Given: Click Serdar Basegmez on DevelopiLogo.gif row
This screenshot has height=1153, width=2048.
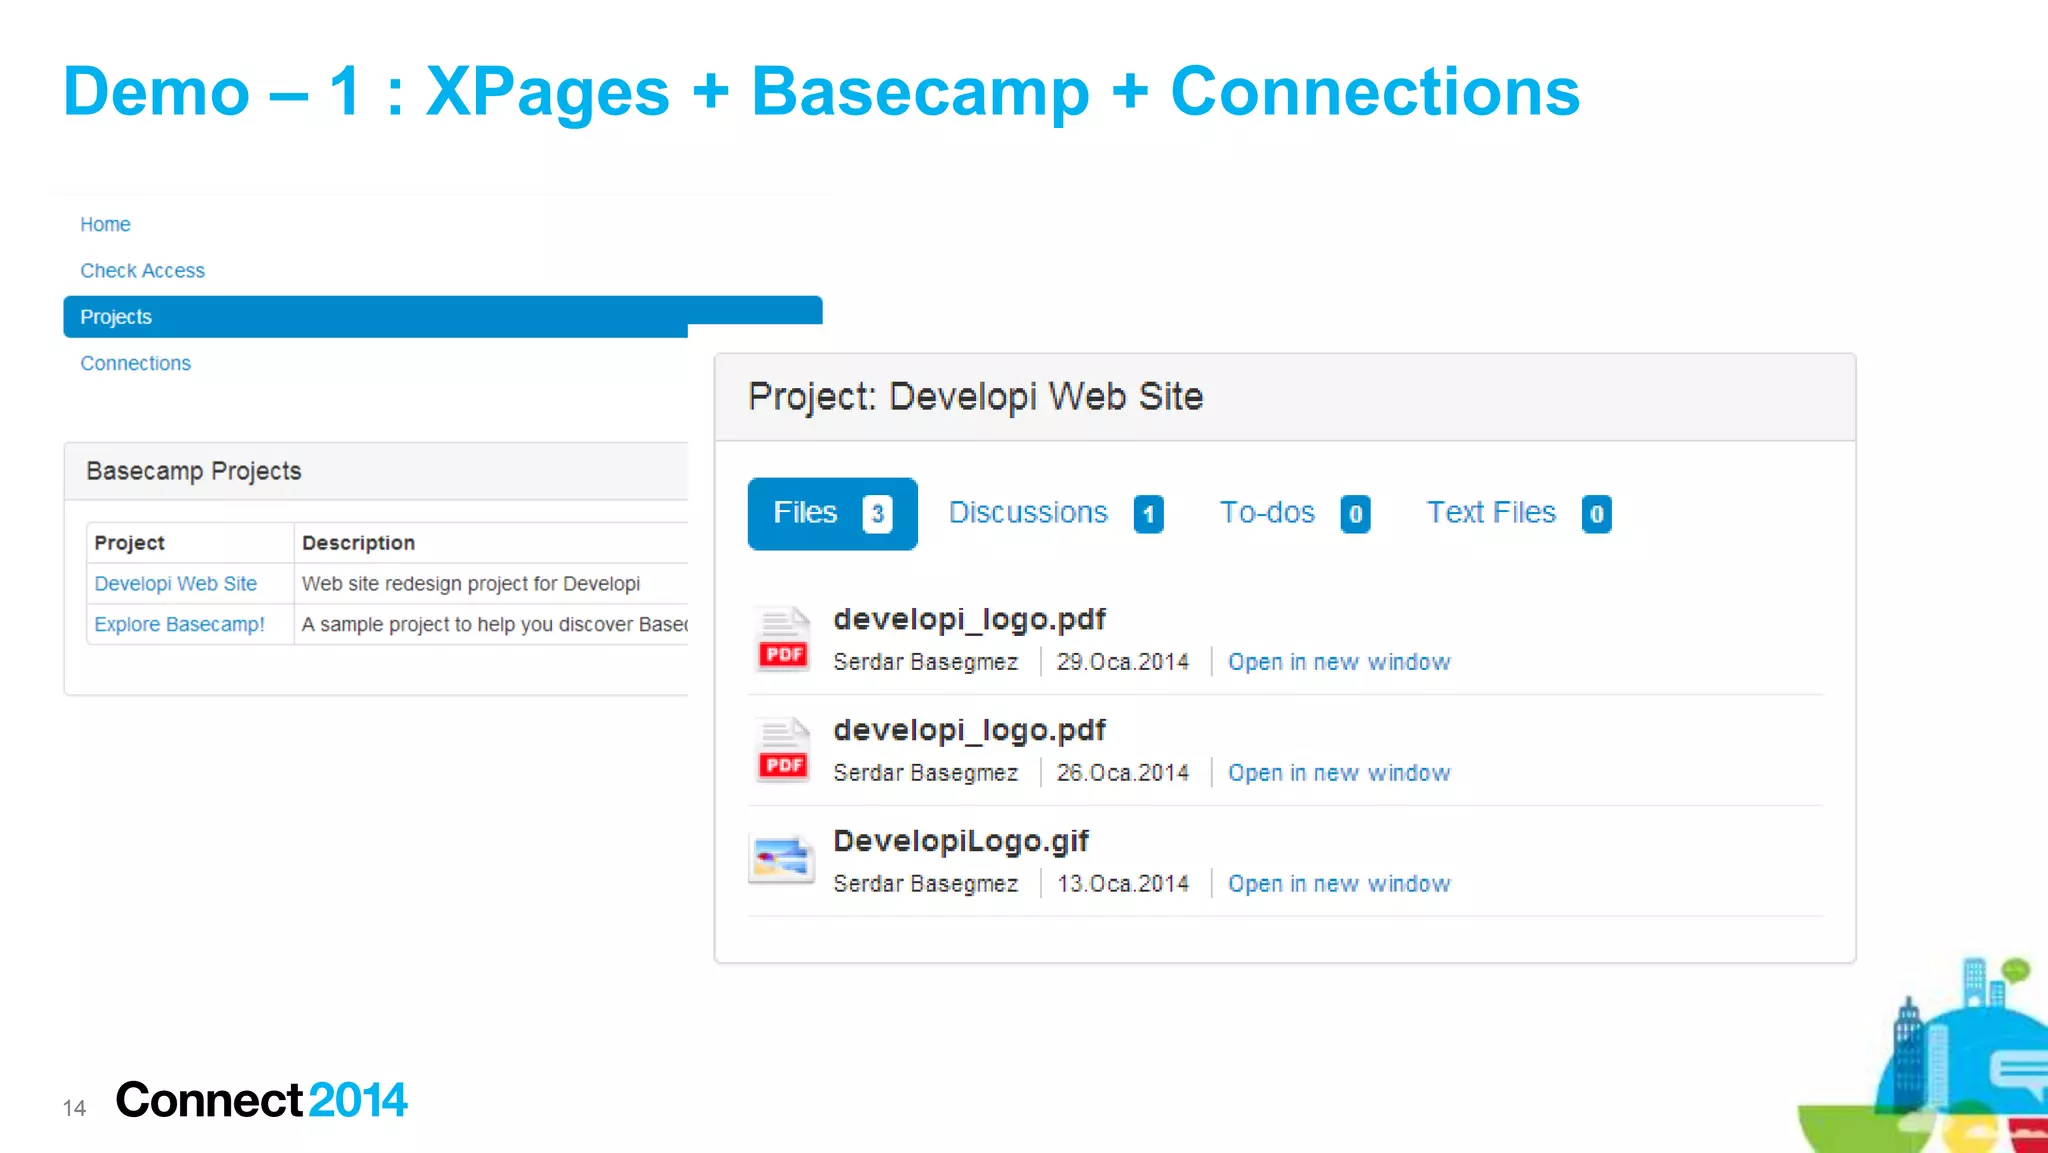Looking at the screenshot, I should pos(925,884).
